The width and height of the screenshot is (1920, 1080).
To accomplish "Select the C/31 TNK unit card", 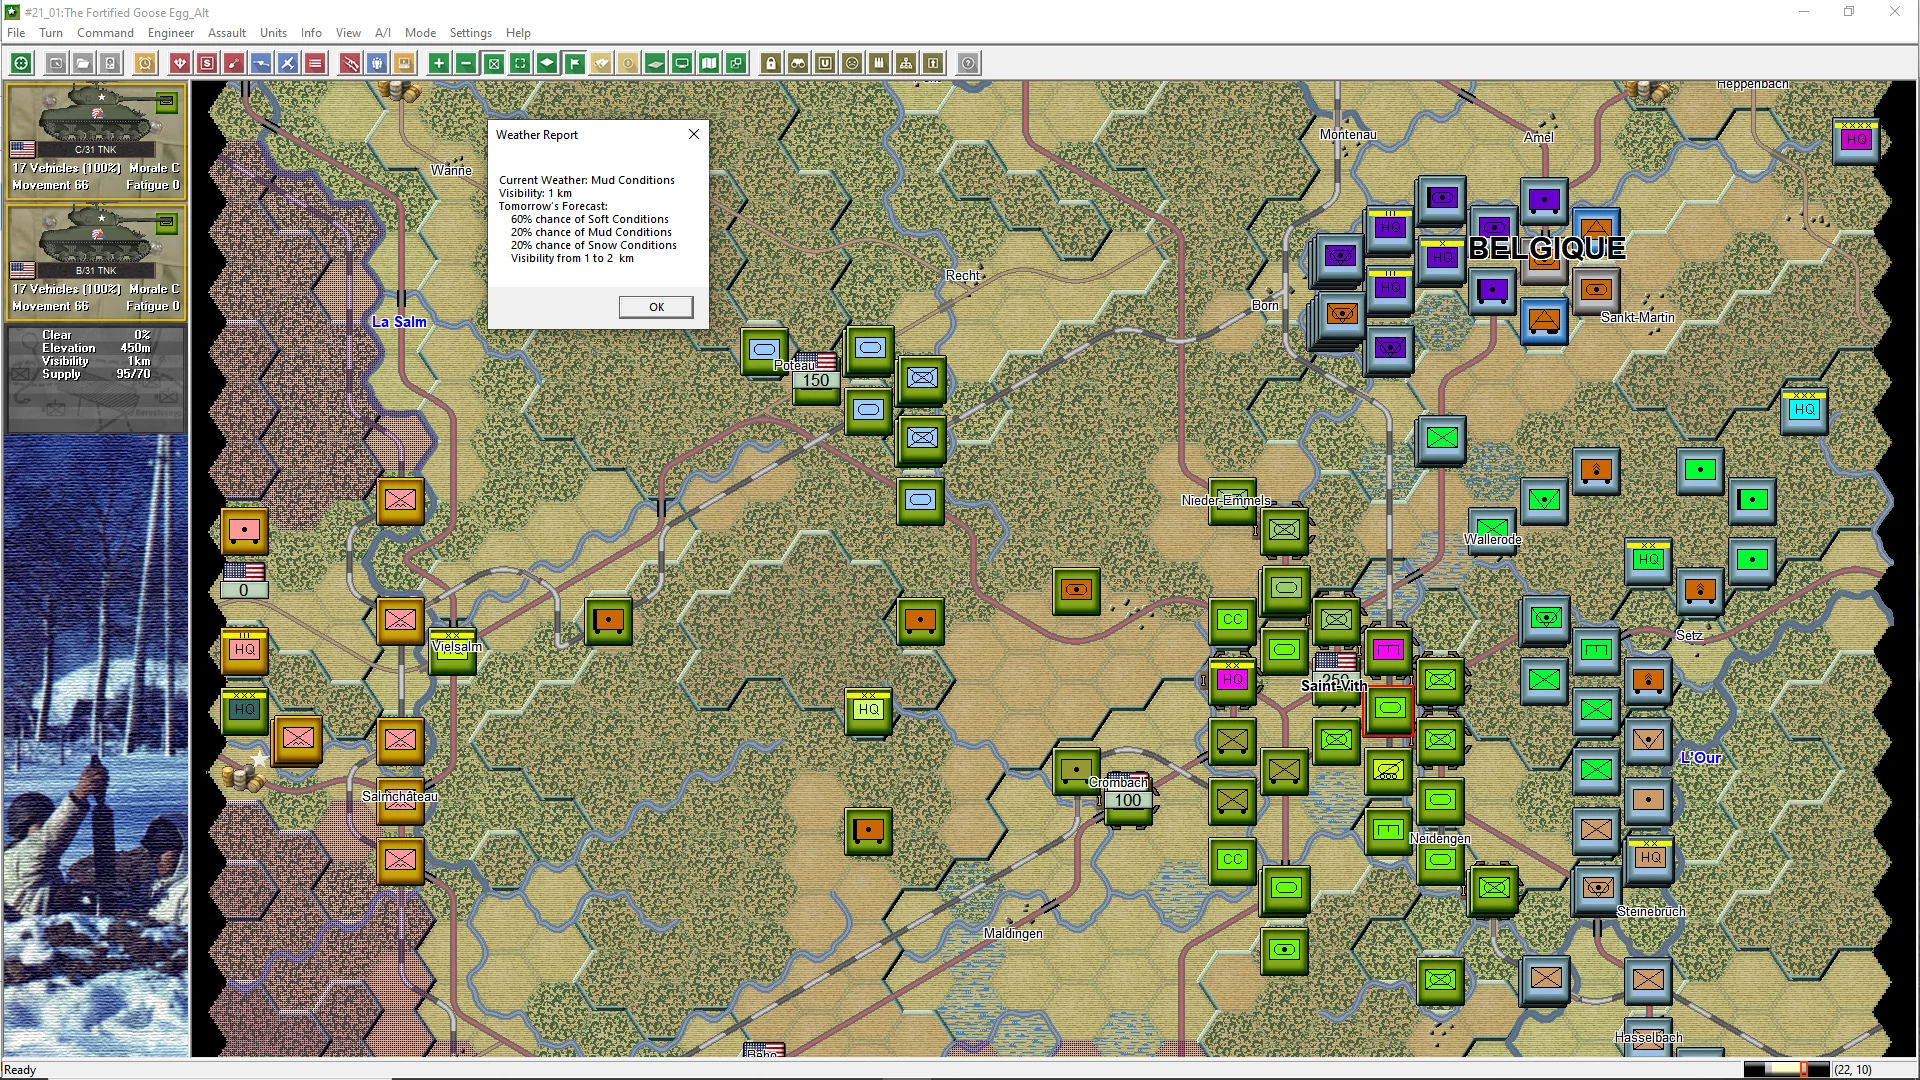I will [95, 140].
